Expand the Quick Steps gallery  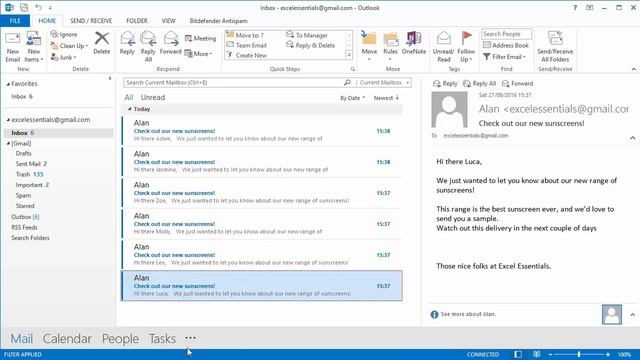[349, 55]
